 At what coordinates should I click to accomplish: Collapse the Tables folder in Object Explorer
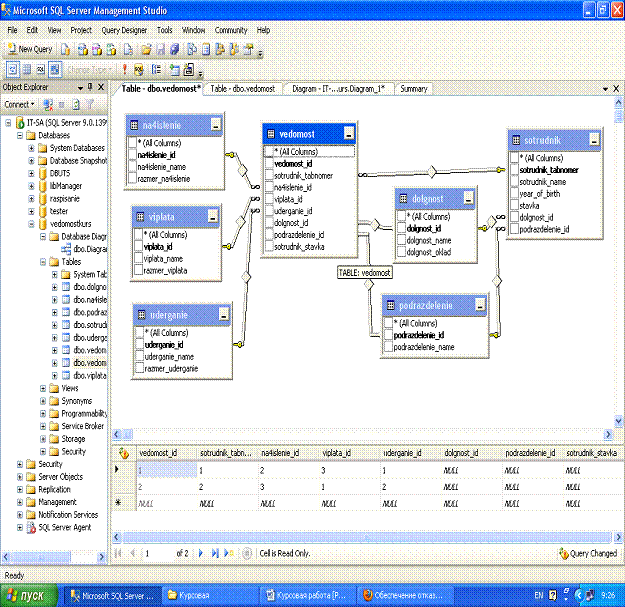pos(43,261)
